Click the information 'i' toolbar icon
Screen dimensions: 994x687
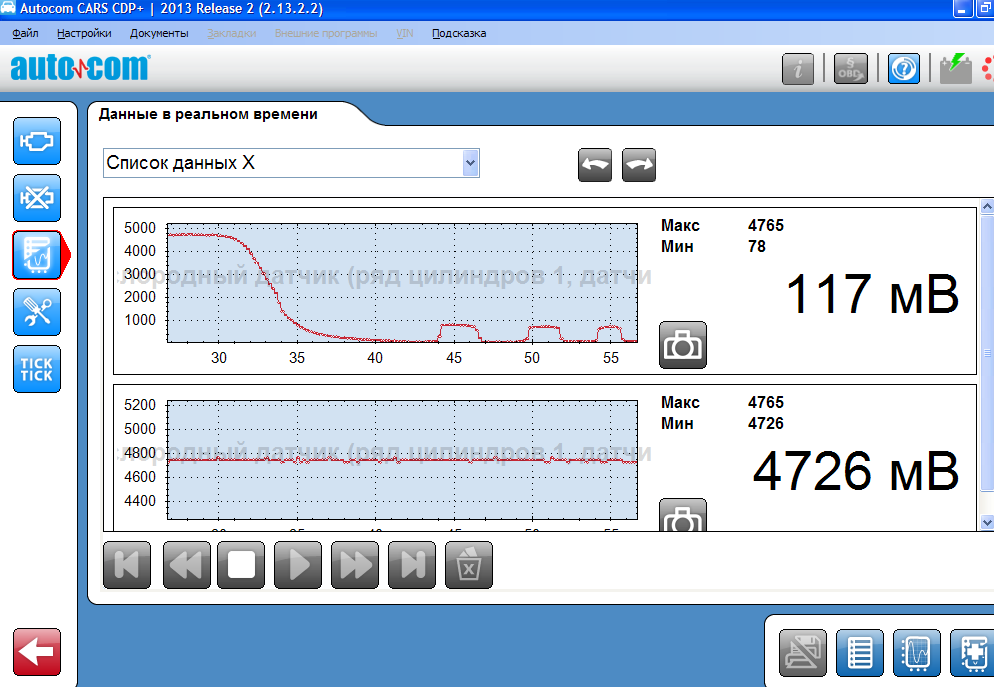pos(798,68)
